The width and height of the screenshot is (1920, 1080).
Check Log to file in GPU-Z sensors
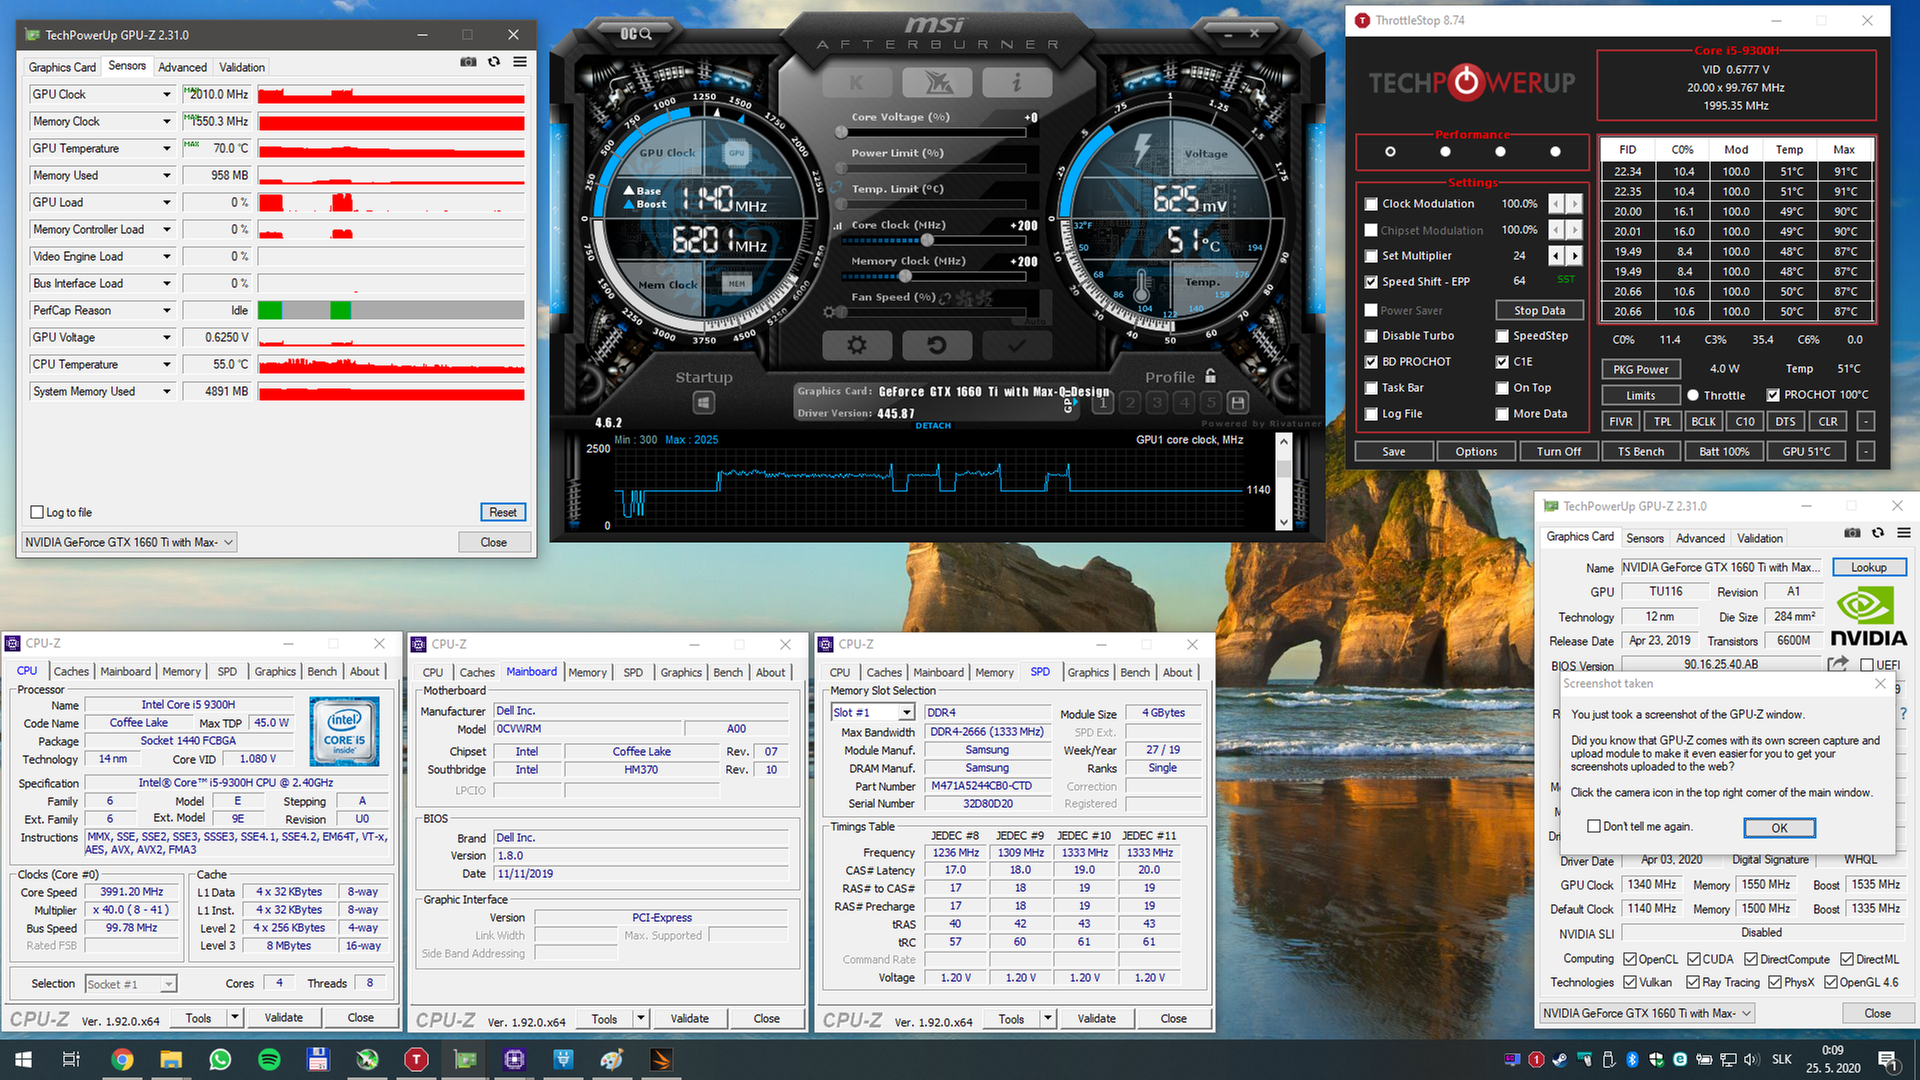tap(37, 512)
